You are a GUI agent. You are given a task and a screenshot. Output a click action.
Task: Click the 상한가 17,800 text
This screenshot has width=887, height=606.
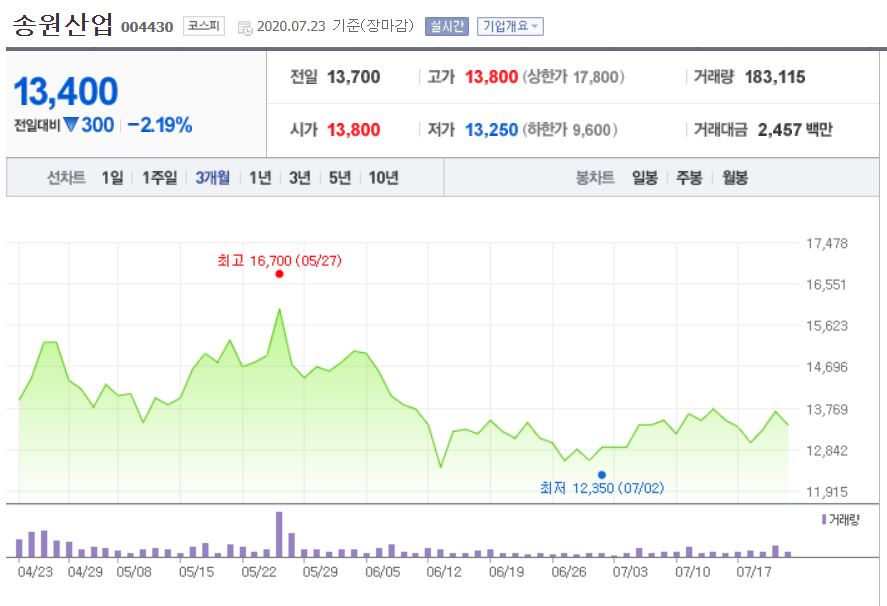click(x=574, y=76)
